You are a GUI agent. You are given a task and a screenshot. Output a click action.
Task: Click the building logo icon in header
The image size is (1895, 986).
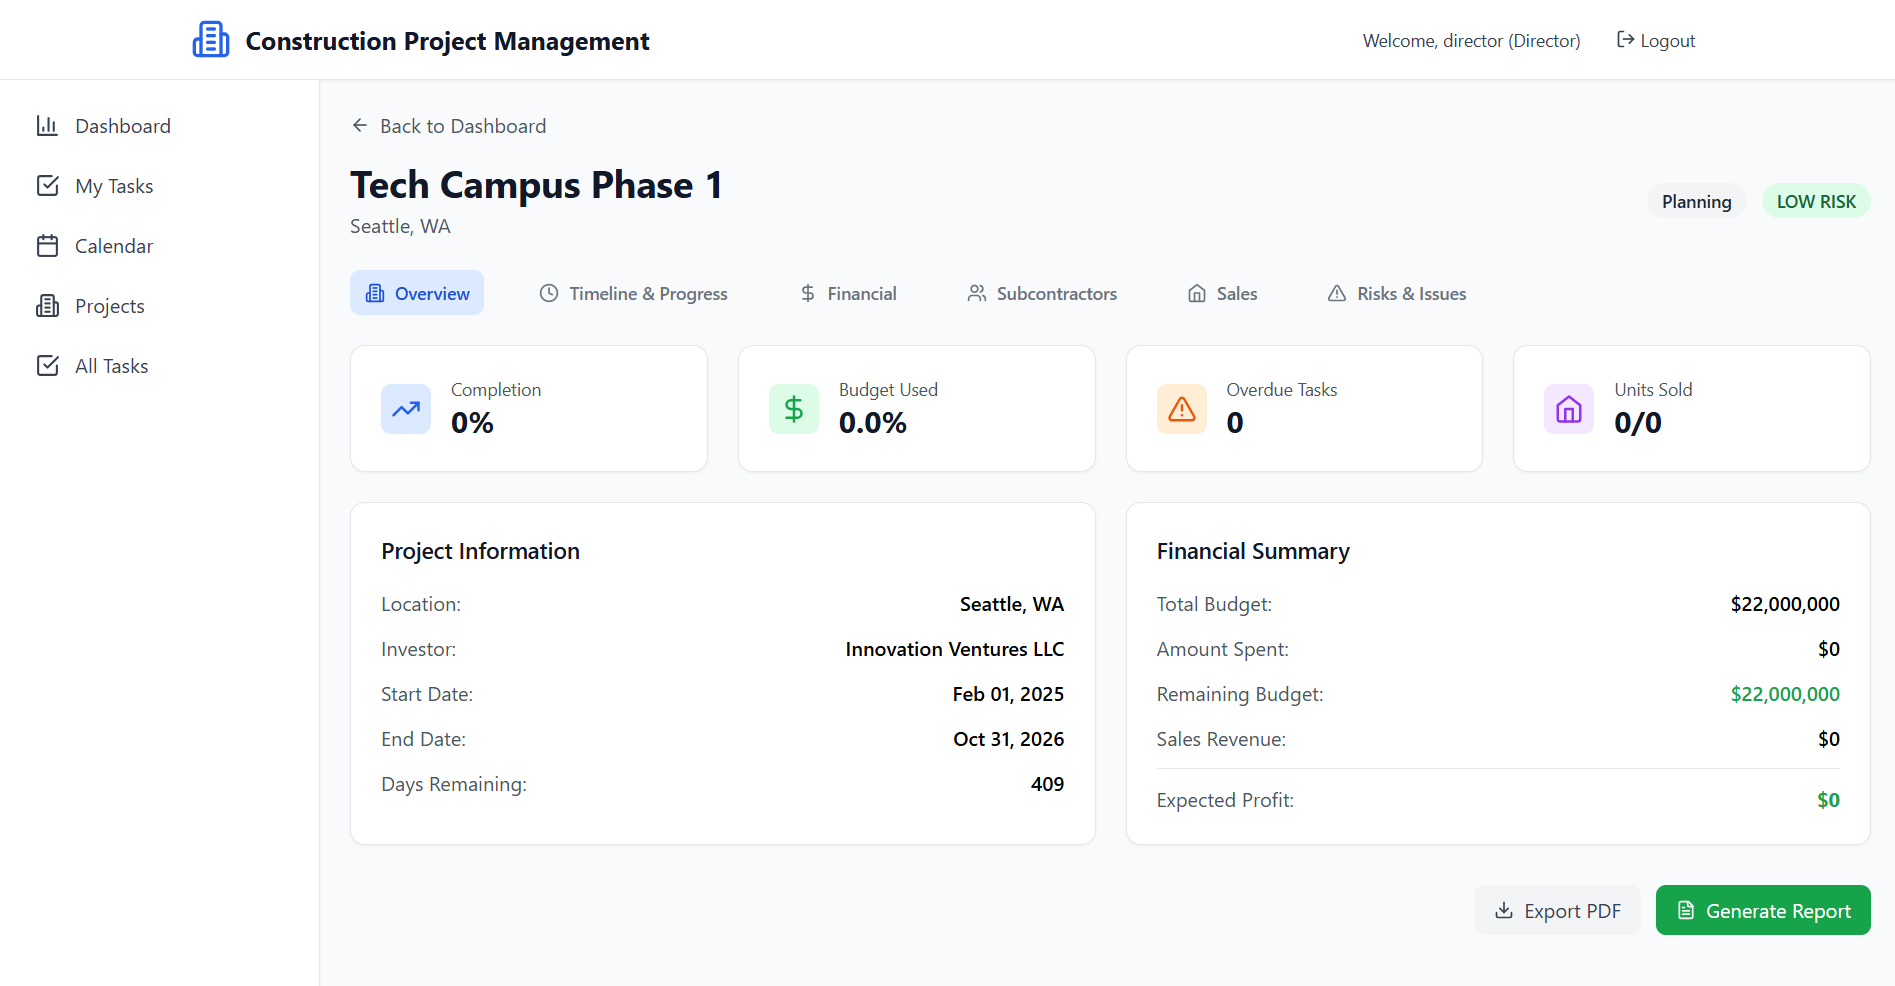pyautogui.click(x=210, y=40)
